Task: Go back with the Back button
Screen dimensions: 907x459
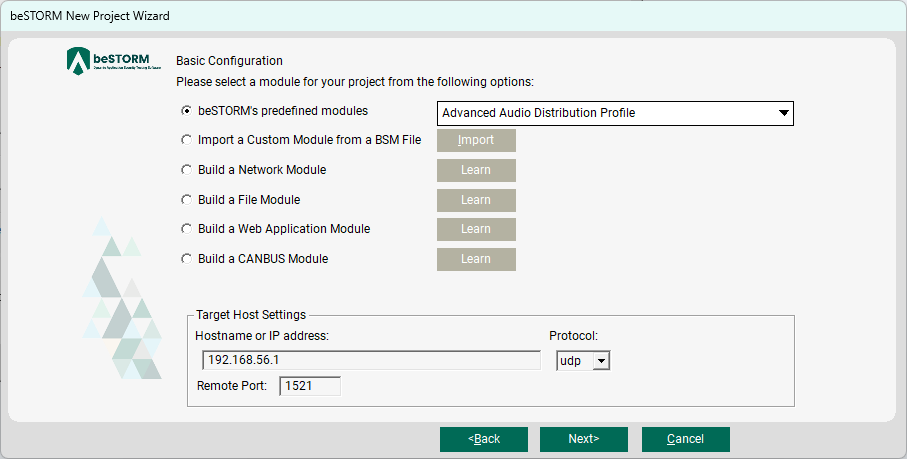Action: coord(484,439)
